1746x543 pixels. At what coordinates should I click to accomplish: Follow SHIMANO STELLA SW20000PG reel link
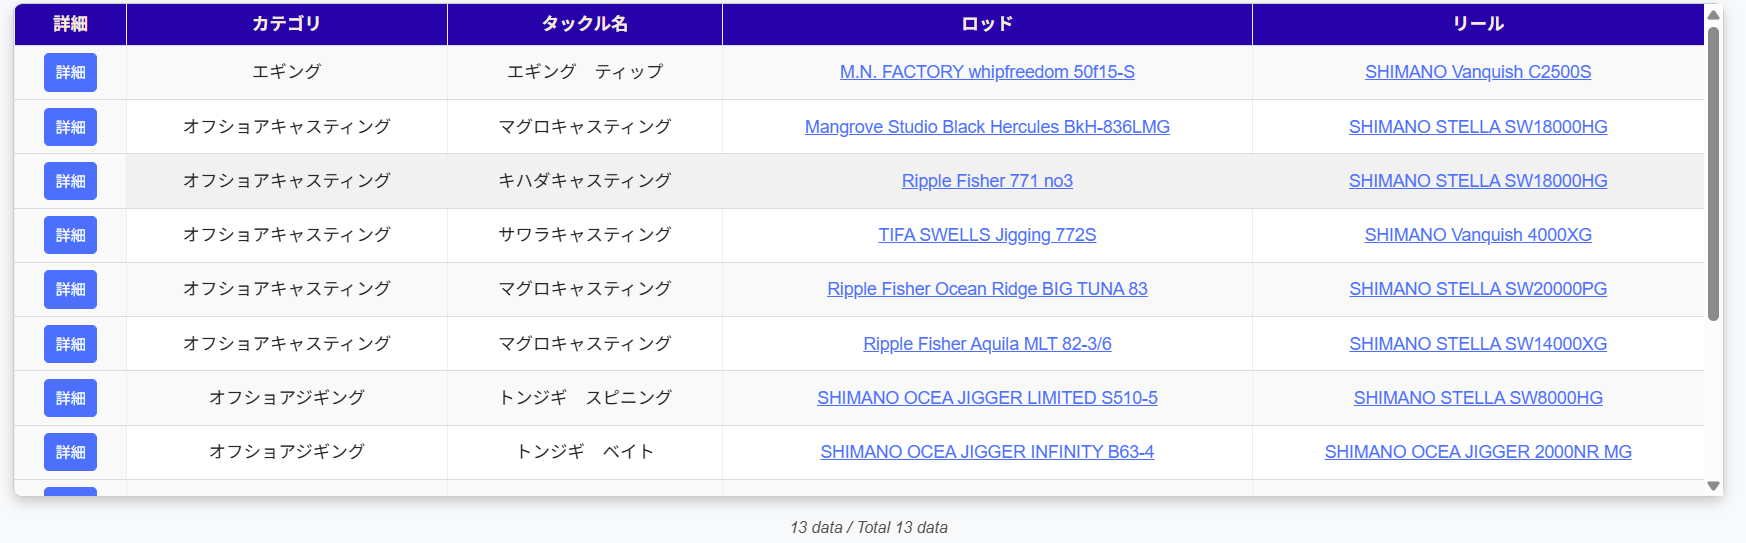coord(1477,289)
